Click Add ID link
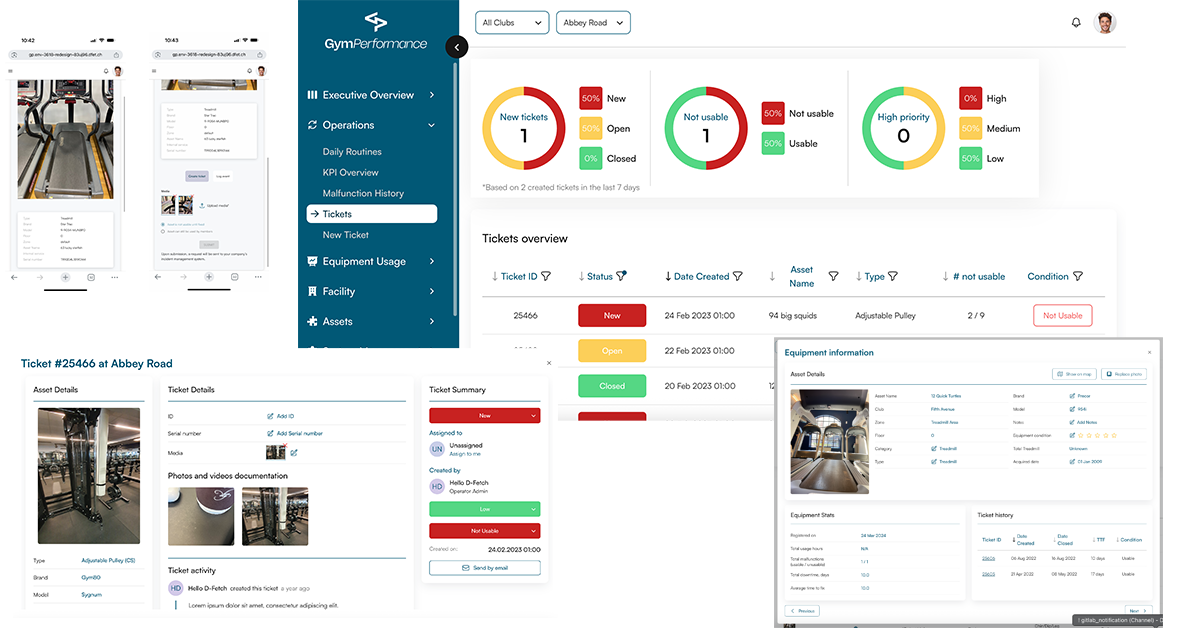 pyautogui.click(x=281, y=415)
